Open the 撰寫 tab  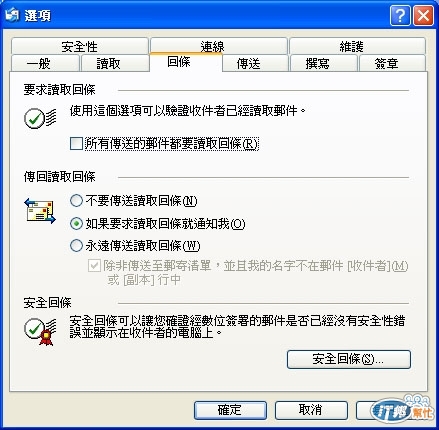(x=324, y=63)
